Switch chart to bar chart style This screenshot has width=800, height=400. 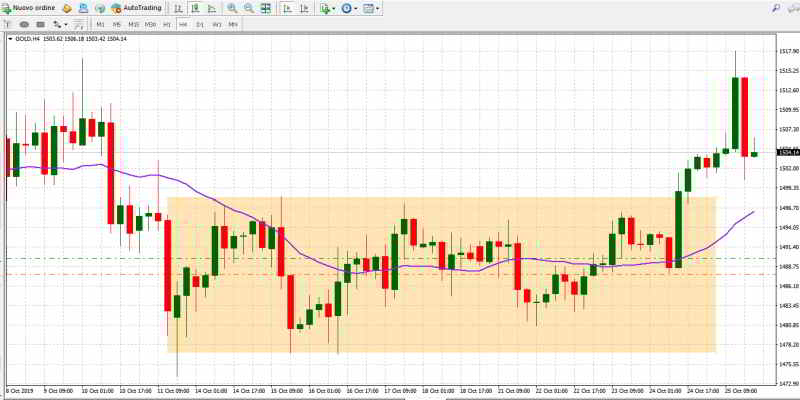pos(178,8)
